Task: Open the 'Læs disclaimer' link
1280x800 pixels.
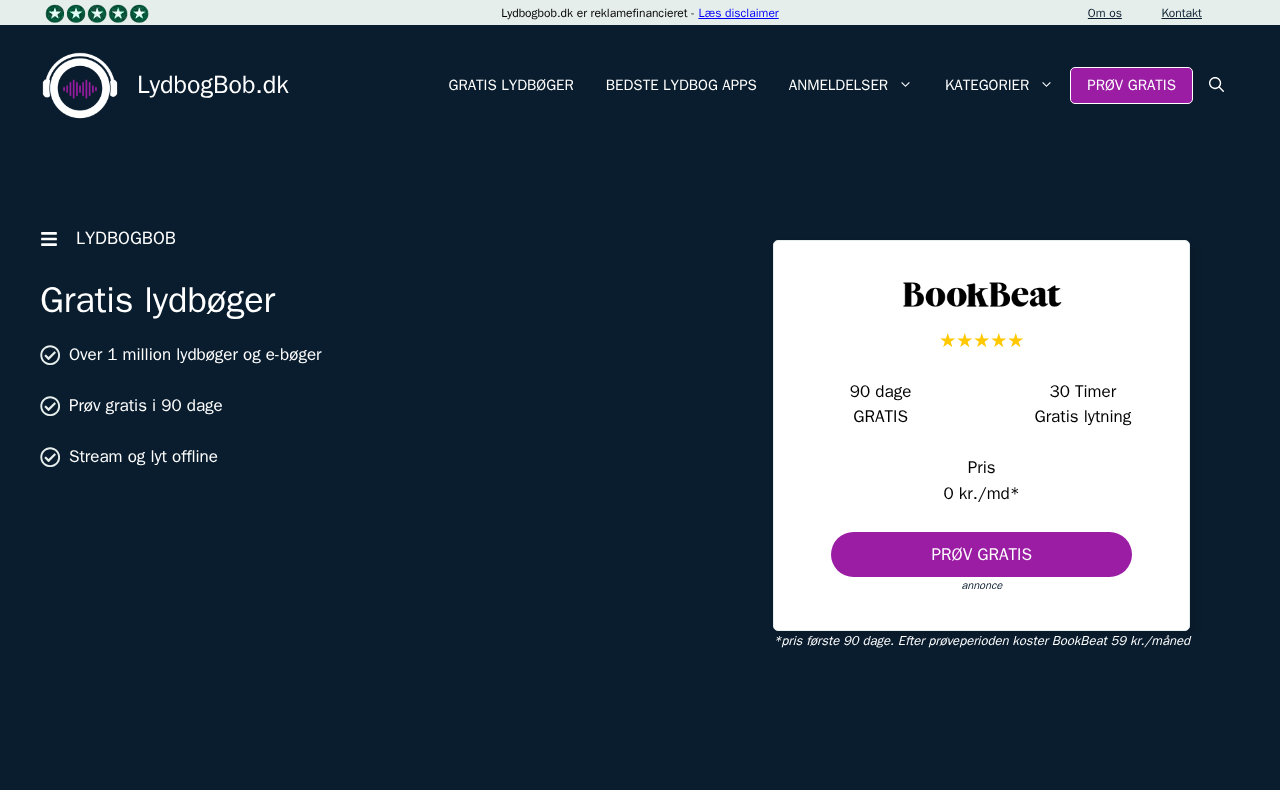Action: (x=738, y=13)
